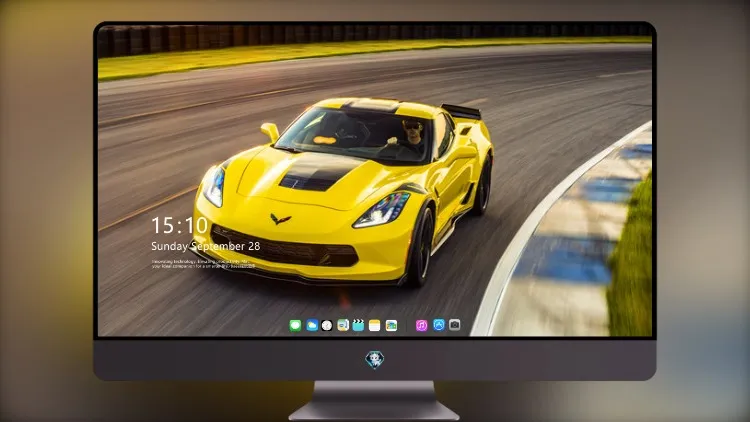Viewport: 750px width, 422px height.
Task: Open the Clock app in the dock
Action: (x=327, y=326)
